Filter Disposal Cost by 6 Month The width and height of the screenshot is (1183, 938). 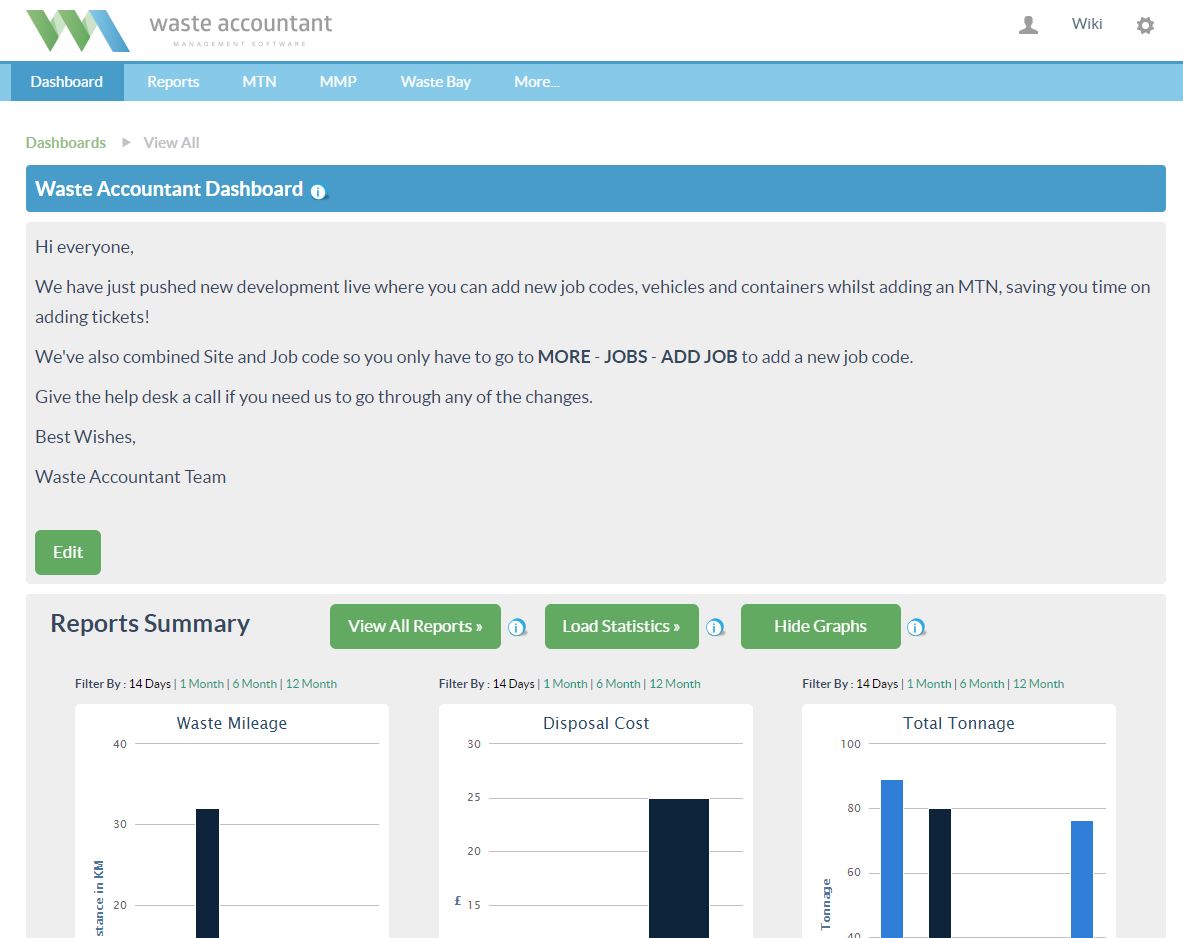coord(618,684)
